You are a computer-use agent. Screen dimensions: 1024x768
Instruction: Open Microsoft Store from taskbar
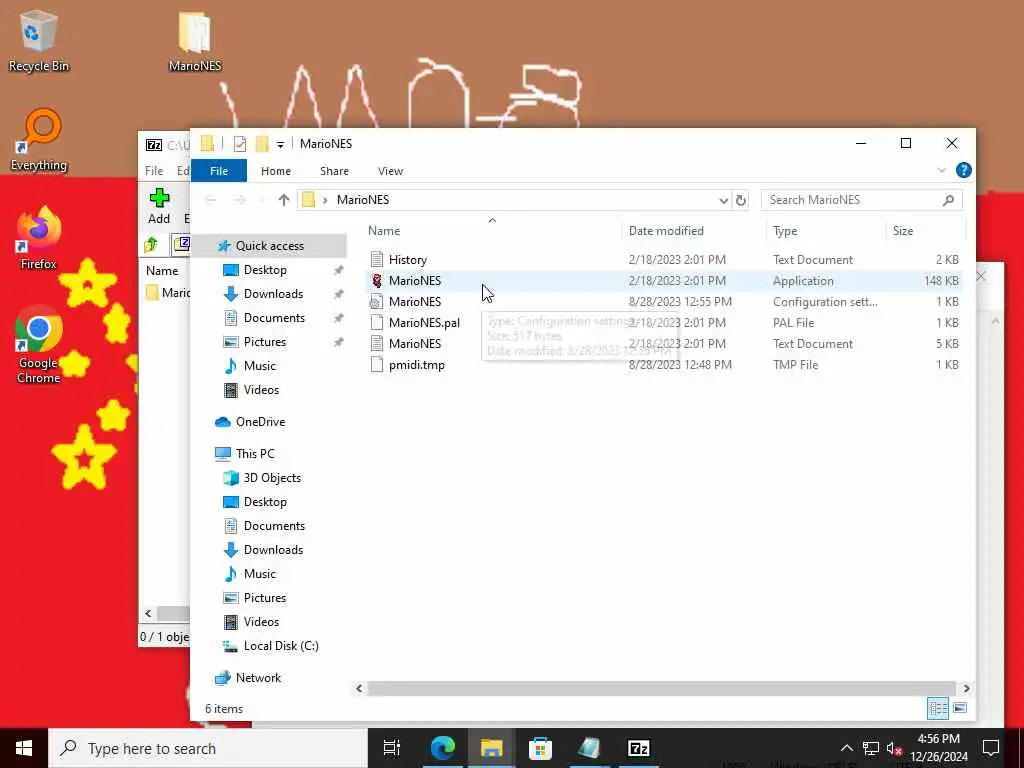click(540, 748)
